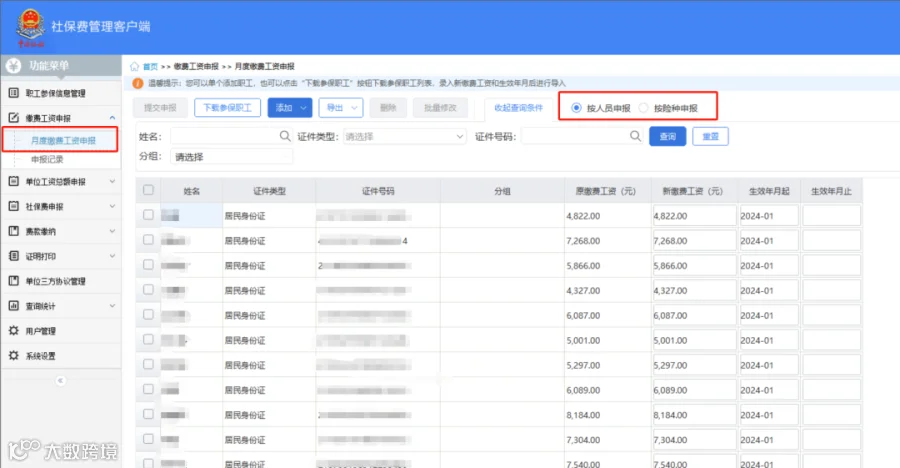Click the home icon in the breadcrumb
This screenshot has width=900, height=468.
coord(134,66)
